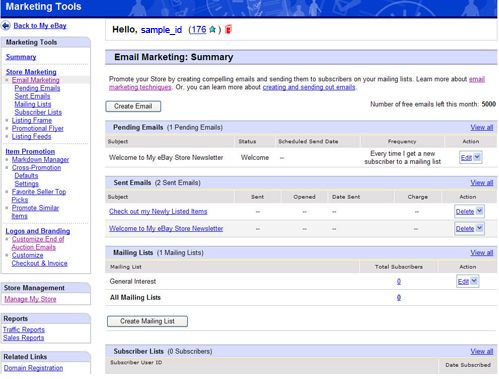
Task: Open the Delete dropdown arrow for the Welcome sent email
Action: click(479, 228)
